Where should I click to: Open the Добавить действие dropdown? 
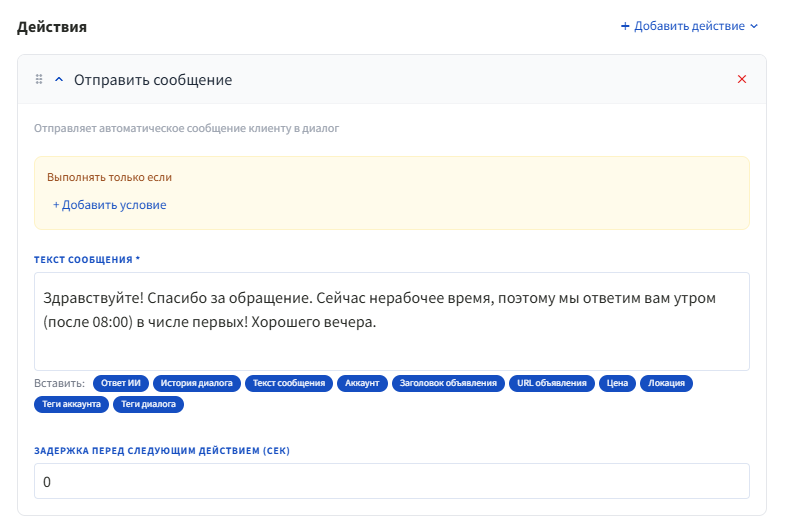689,26
